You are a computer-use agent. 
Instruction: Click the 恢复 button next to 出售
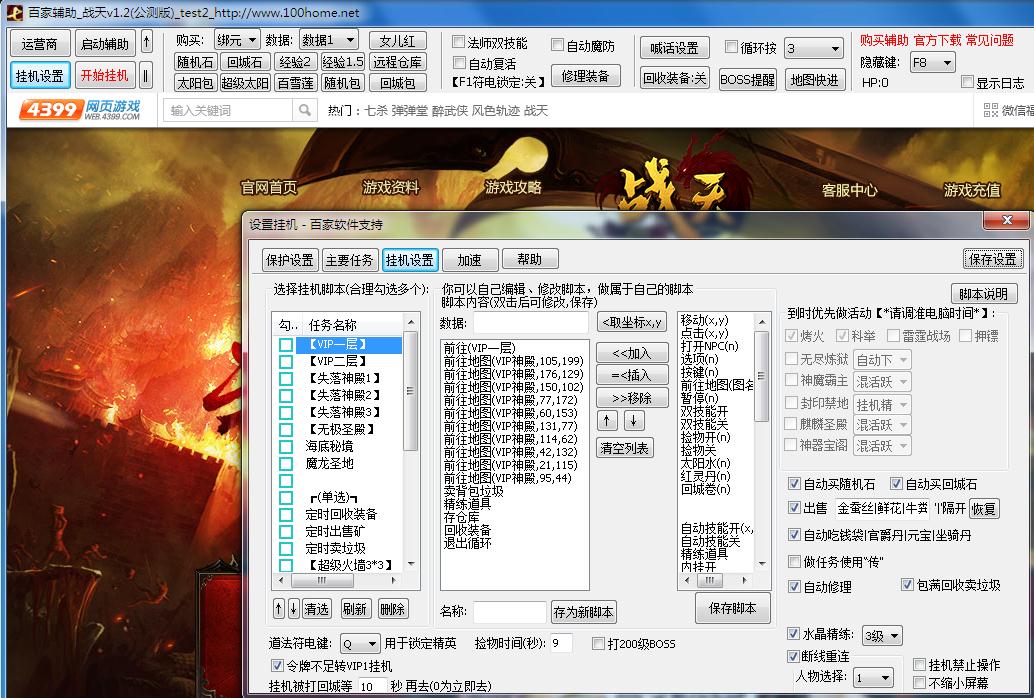coord(983,509)
